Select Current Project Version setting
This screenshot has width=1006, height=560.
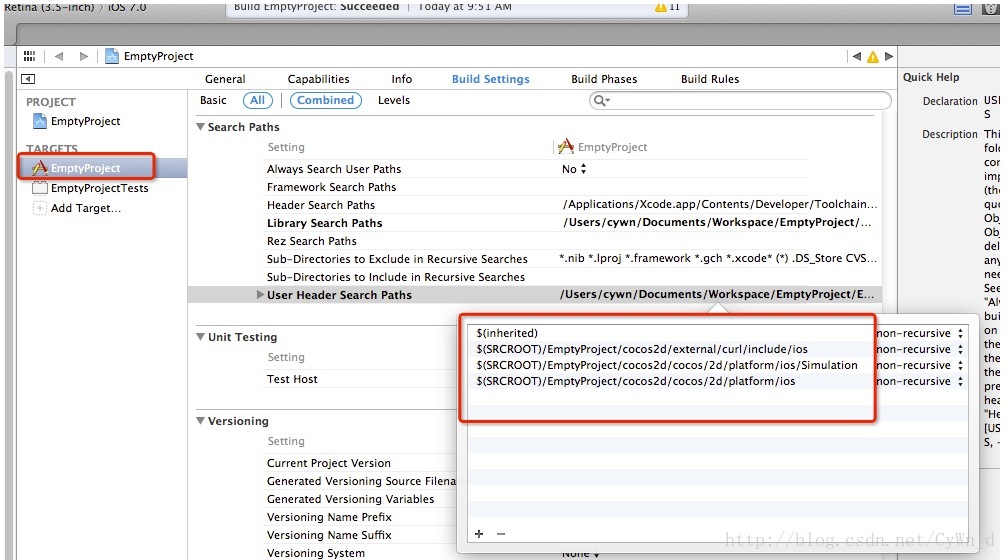pyautogui.click(x=328, y=462)
